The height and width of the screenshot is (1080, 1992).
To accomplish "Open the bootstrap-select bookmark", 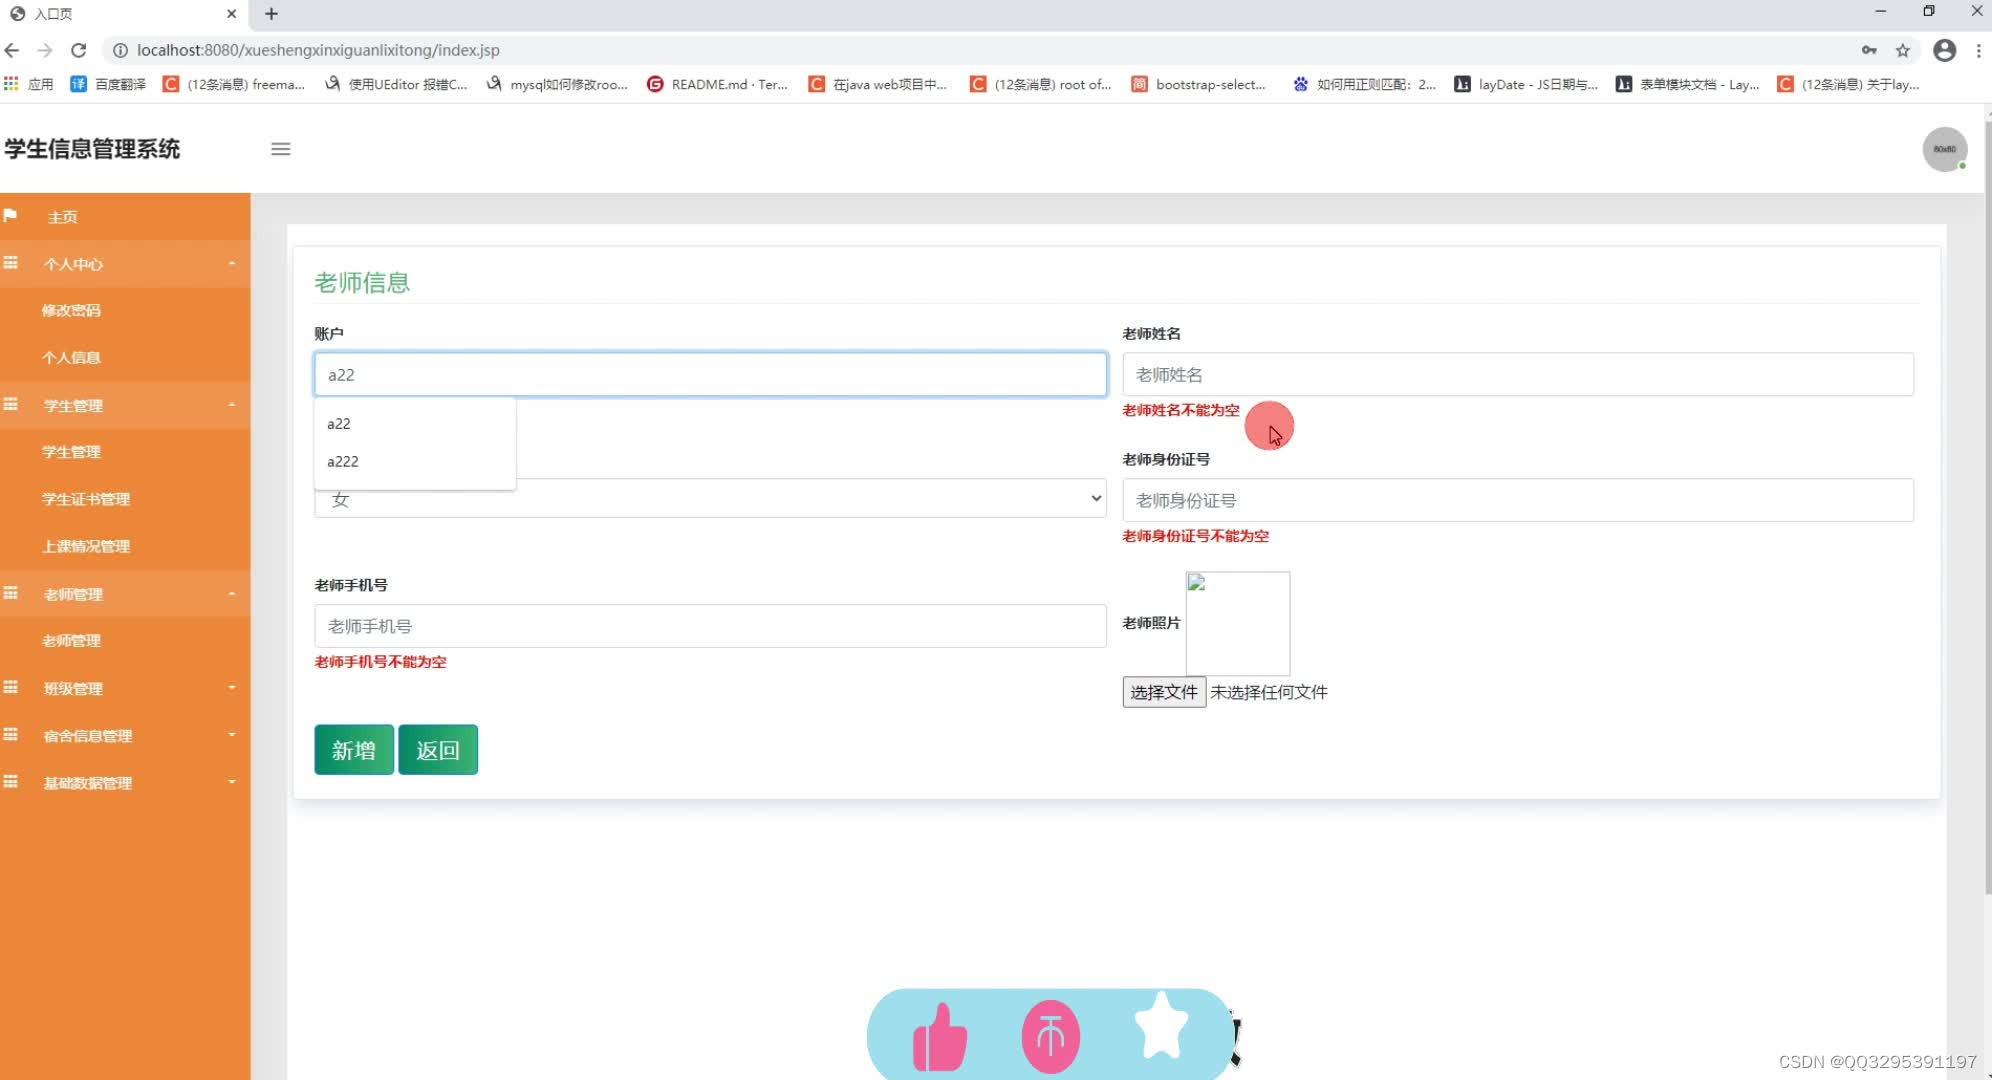I will click(x=1199, y=84).
